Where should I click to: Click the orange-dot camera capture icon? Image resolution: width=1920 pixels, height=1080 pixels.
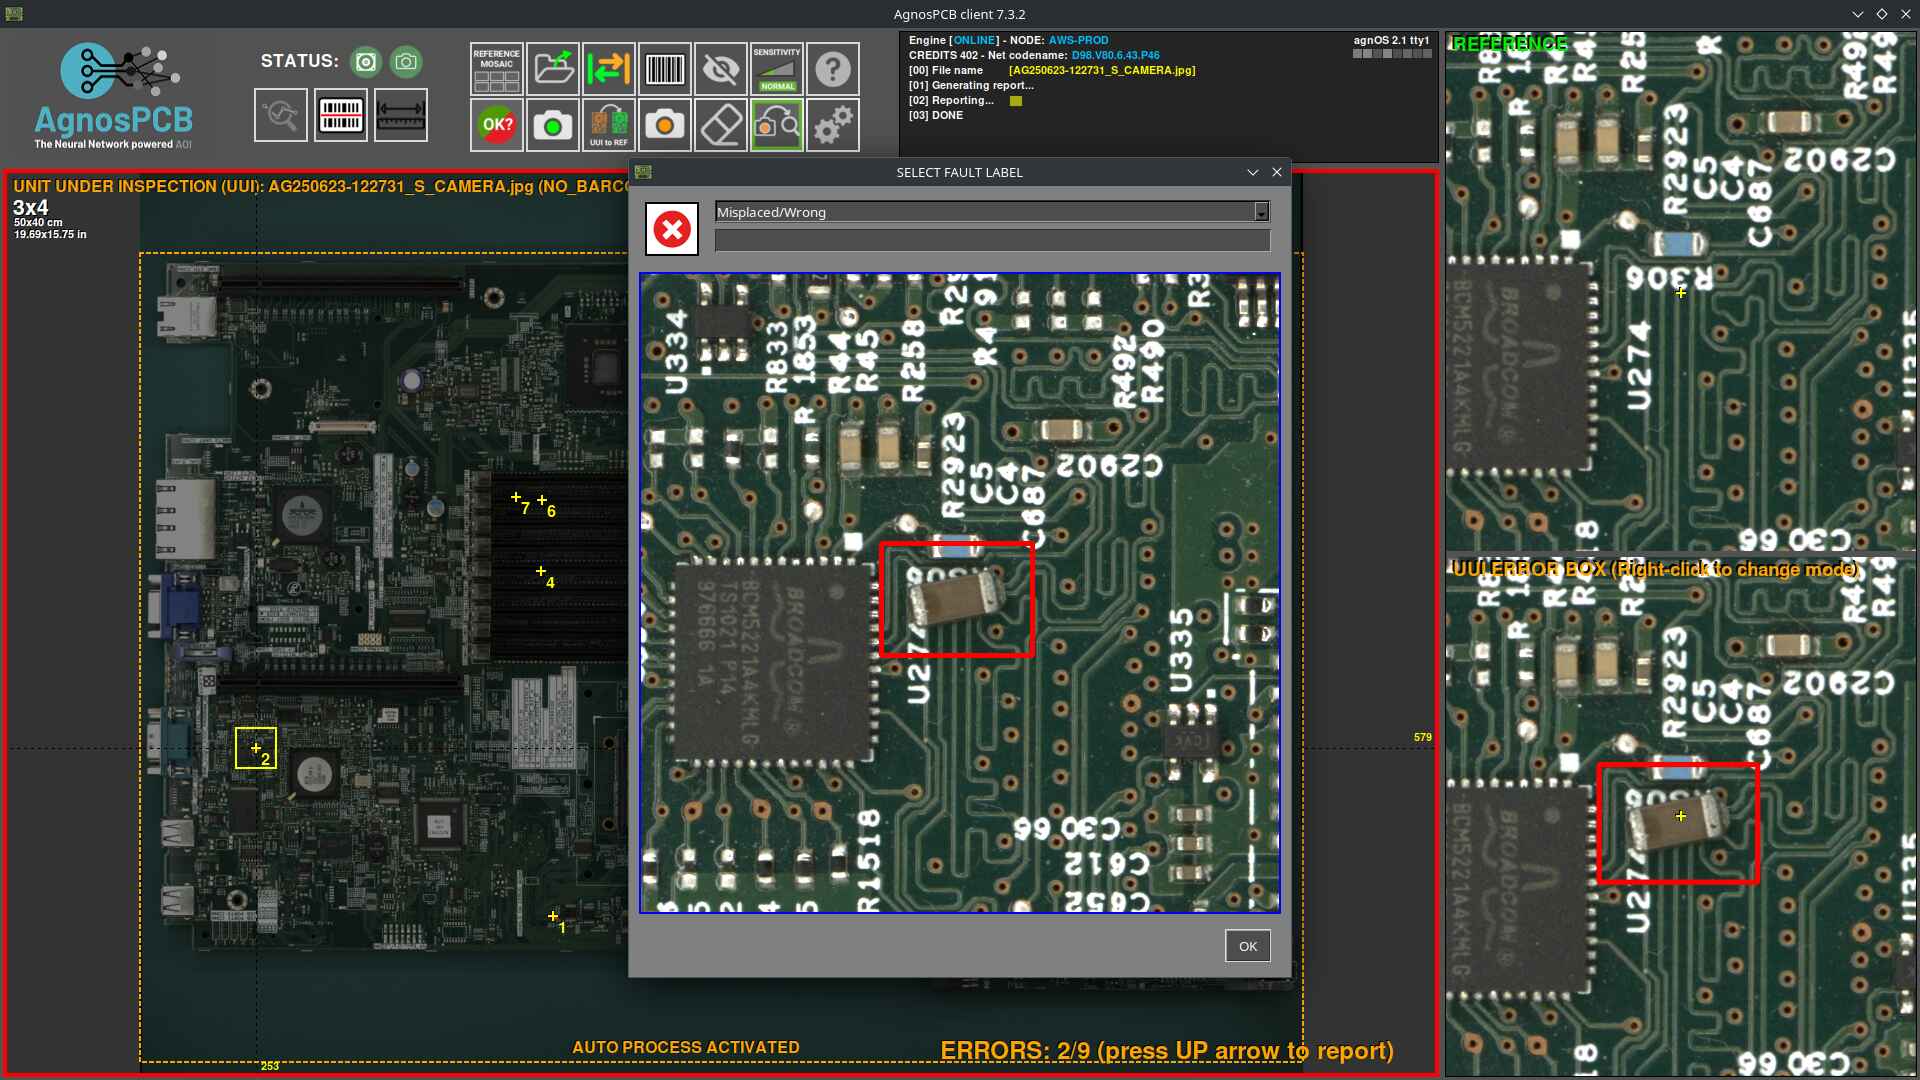click(x=665, y=126)
